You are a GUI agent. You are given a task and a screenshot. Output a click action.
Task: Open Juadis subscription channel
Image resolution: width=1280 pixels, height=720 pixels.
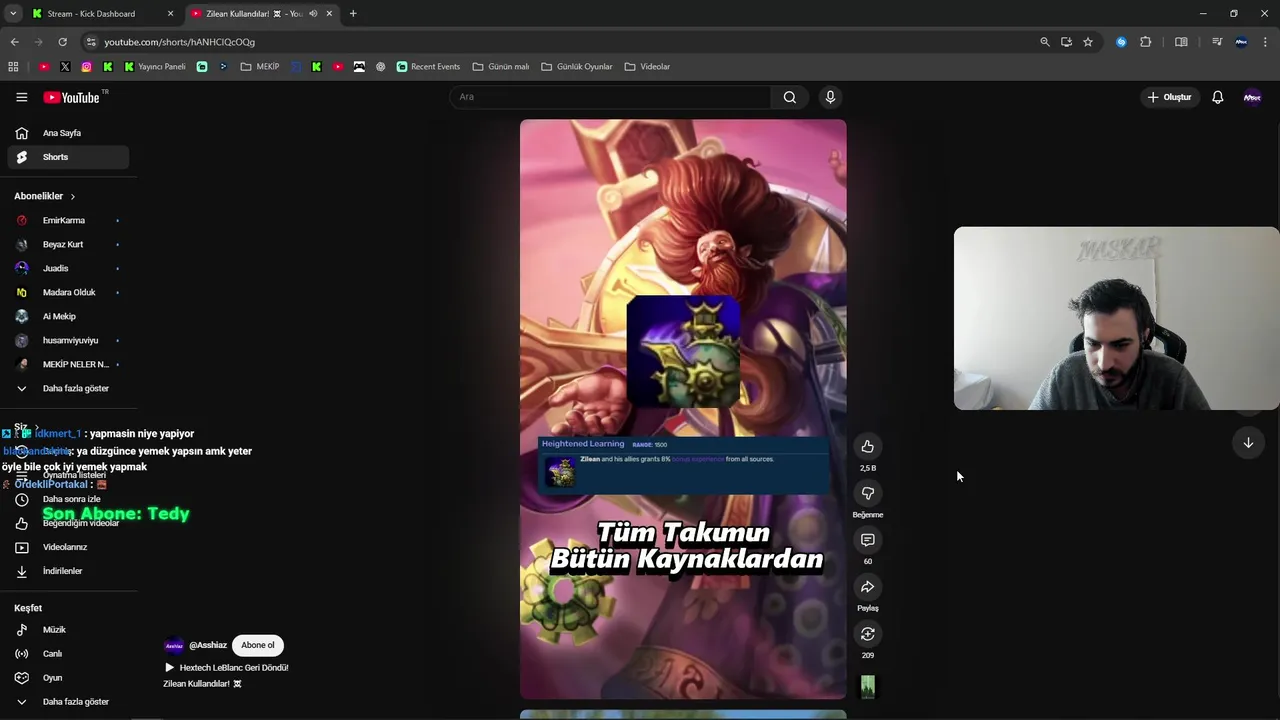tap(68, 268)
